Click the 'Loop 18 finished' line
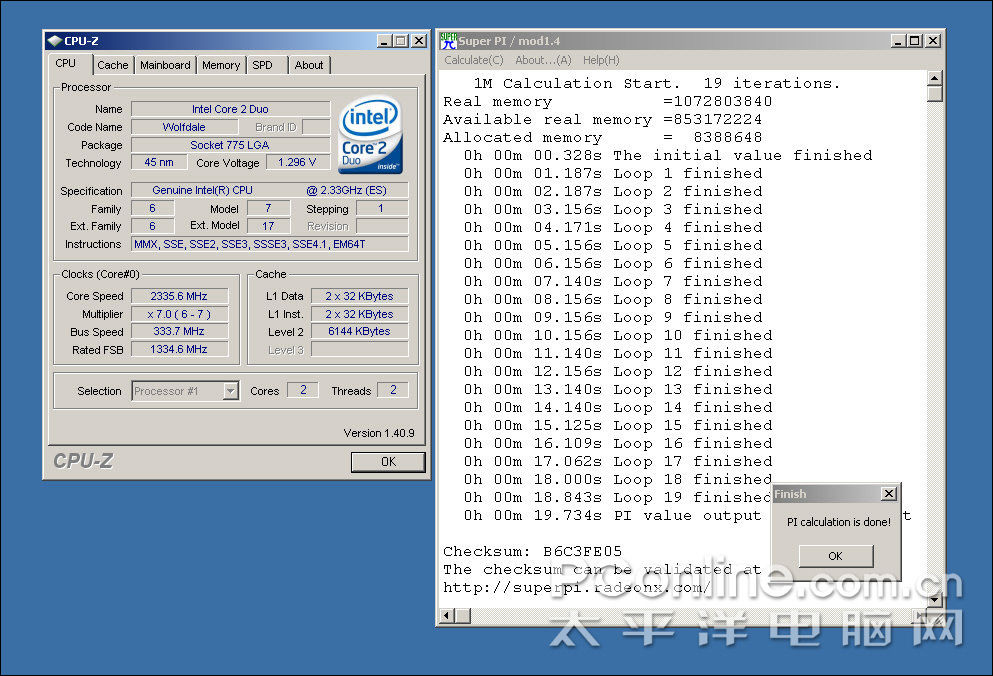This screenshot has width=993, height=676. pyautogui.click(x=618, y=479)
